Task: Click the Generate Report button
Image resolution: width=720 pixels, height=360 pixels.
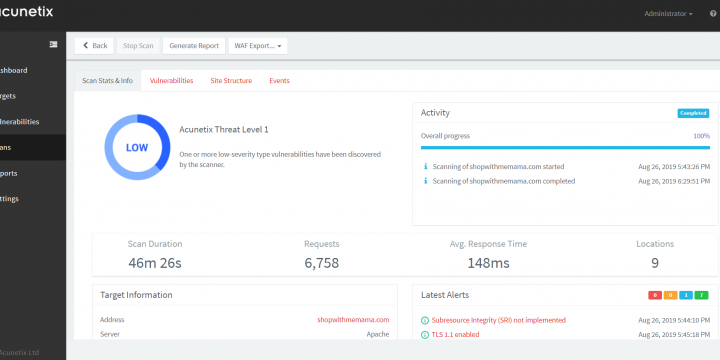Action: point(194,46)
